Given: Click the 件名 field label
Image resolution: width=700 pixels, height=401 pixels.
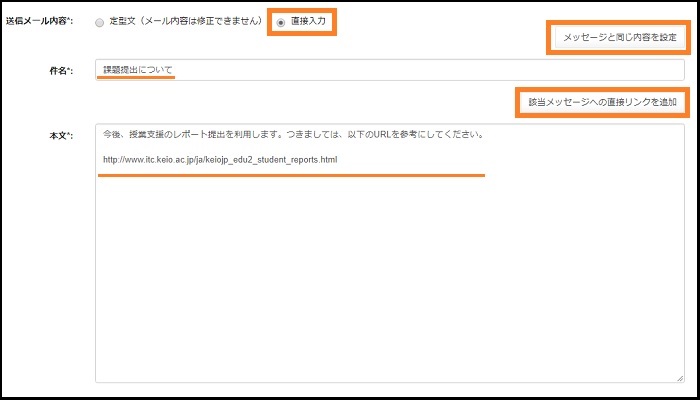Looking at the screenshot, I should 73,70.
